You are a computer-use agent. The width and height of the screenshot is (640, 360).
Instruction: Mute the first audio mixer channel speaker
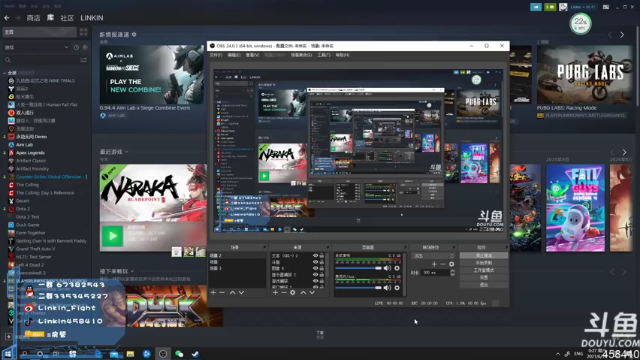click(387, 268)
